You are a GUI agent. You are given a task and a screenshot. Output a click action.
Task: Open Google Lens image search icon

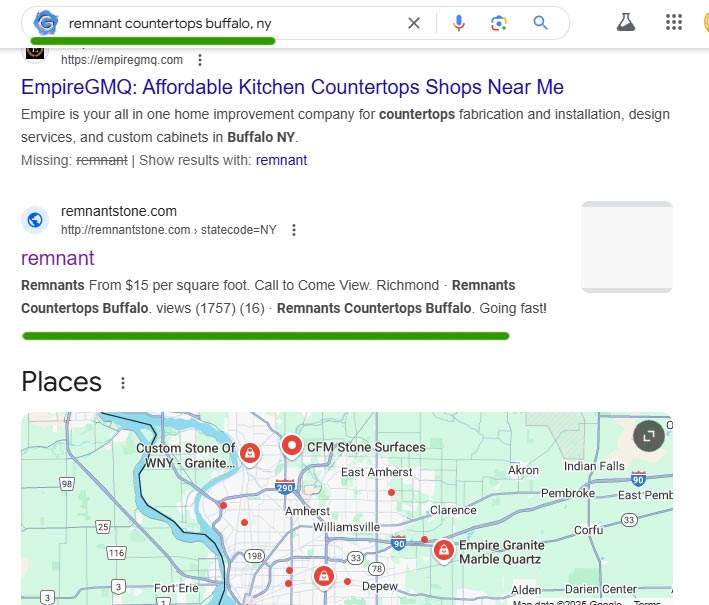click(499, 23)
